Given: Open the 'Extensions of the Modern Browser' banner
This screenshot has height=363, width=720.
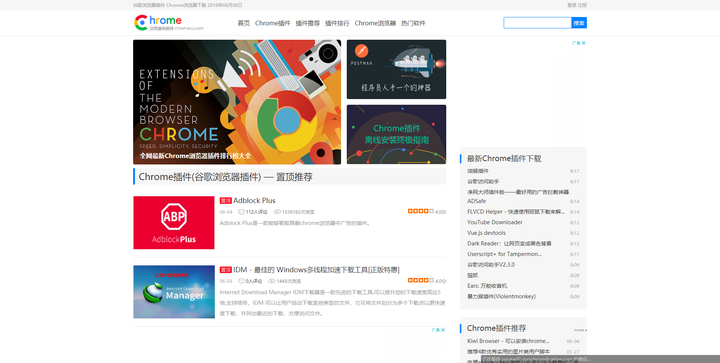Looking at the screenshot, I should tap(237, 102).
